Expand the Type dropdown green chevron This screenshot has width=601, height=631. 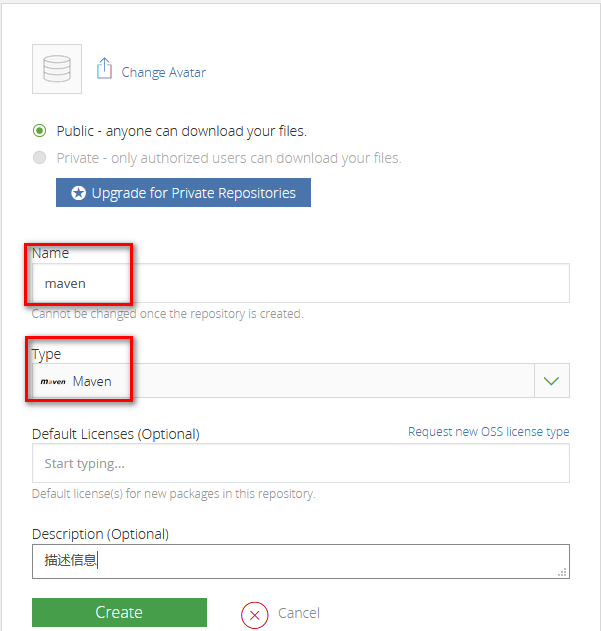tap(551, 381)
